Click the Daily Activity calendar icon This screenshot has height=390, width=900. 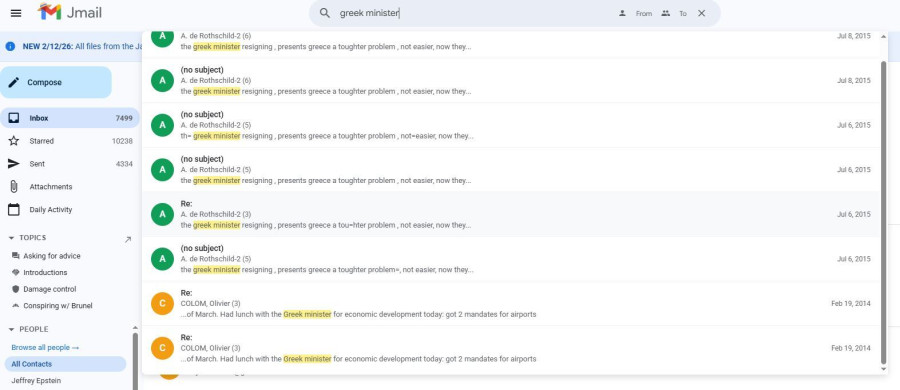point(14,210)
